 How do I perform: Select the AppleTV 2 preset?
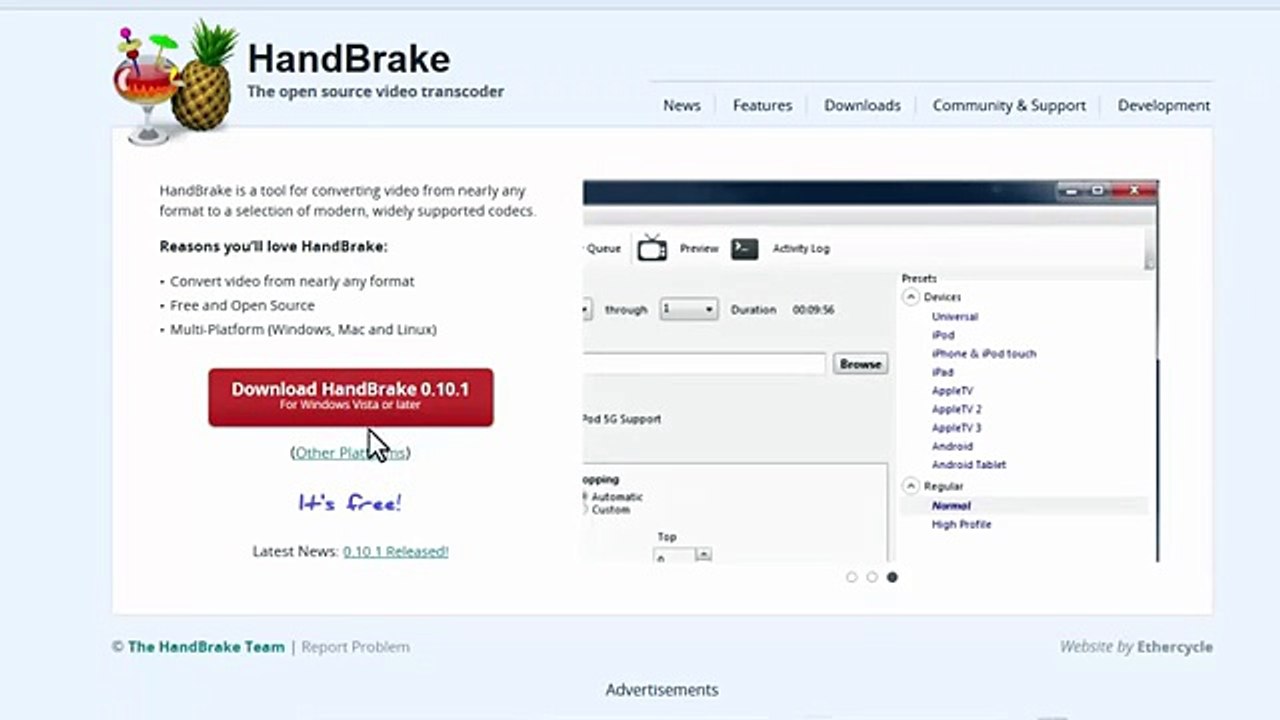957,409
